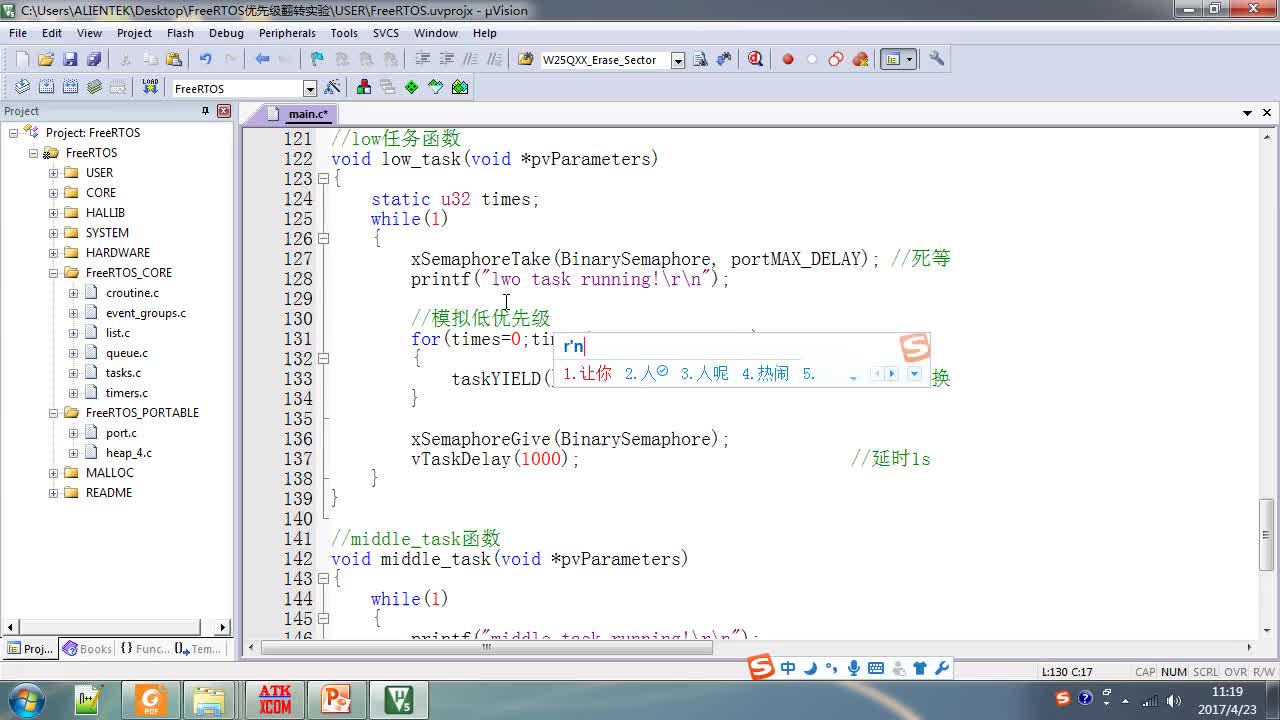Open the File menu
This screenshot has width=1280, height=720.
18,33
